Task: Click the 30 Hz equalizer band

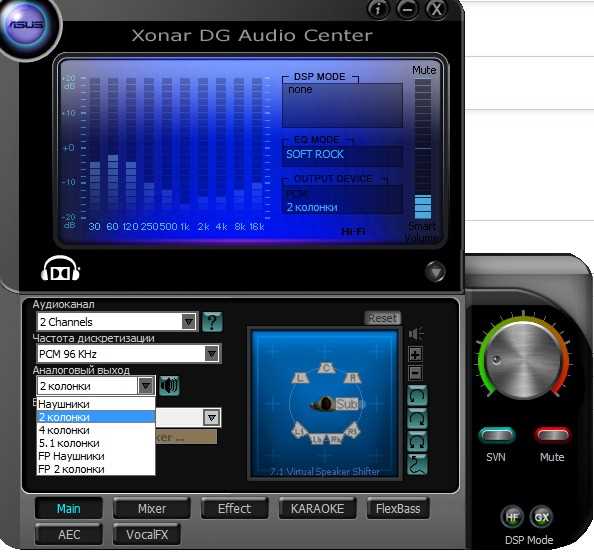Action: (x=95, y=149)
